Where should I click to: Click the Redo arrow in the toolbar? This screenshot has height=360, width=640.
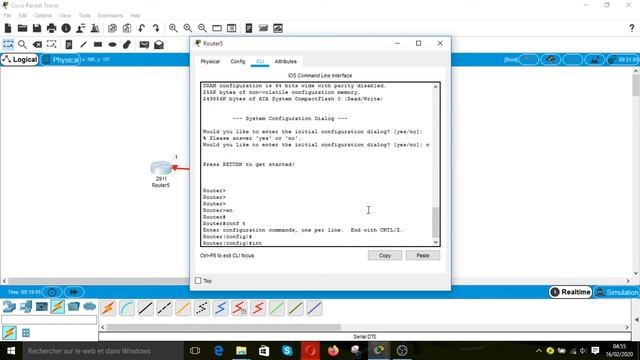pyautogui.click(x=156, y=28)
